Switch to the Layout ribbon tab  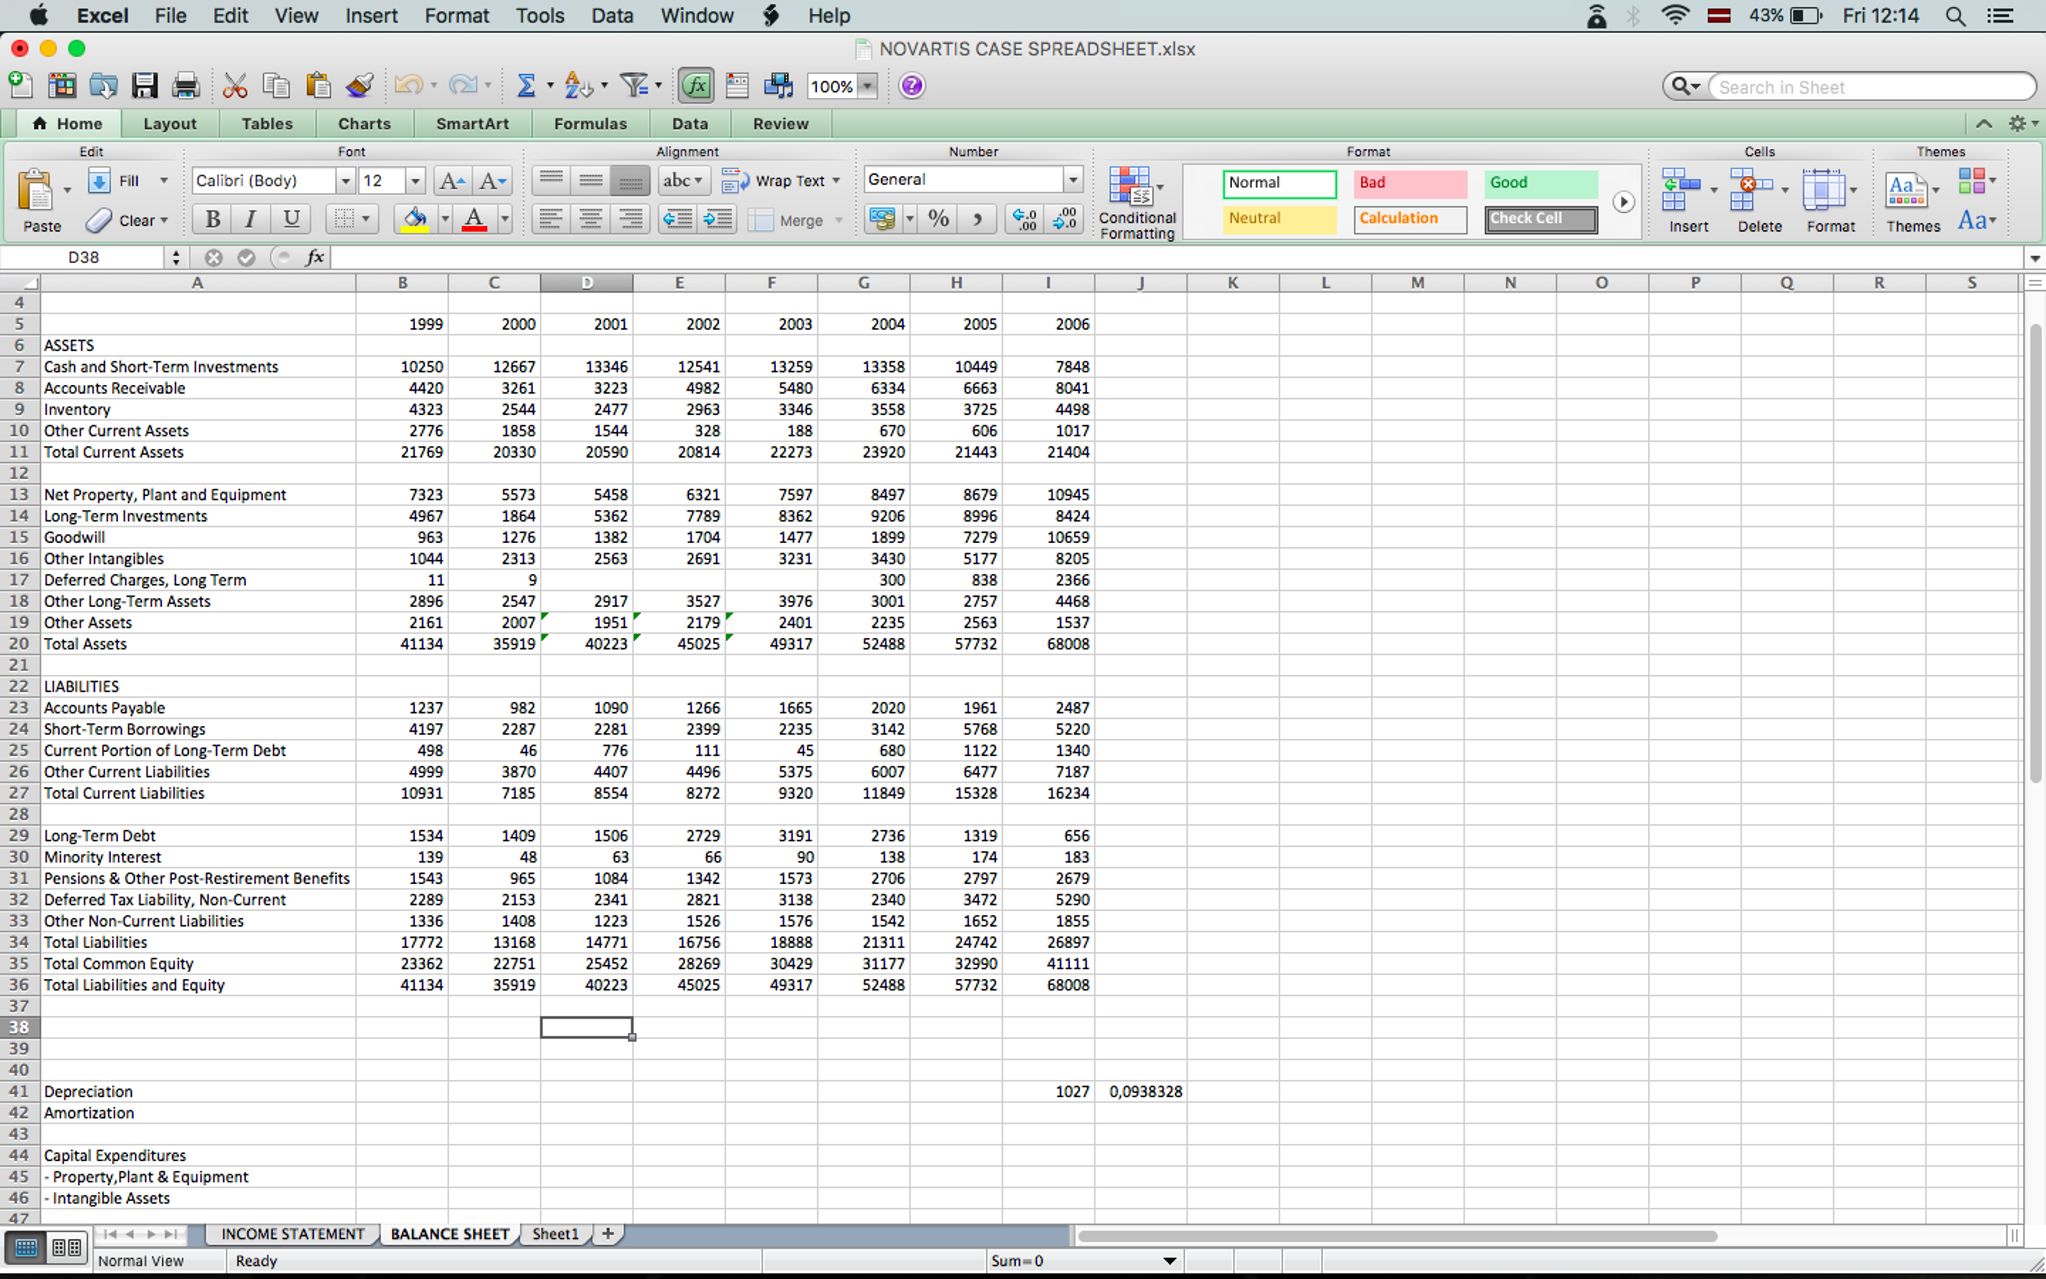click(x=169, y=124)
